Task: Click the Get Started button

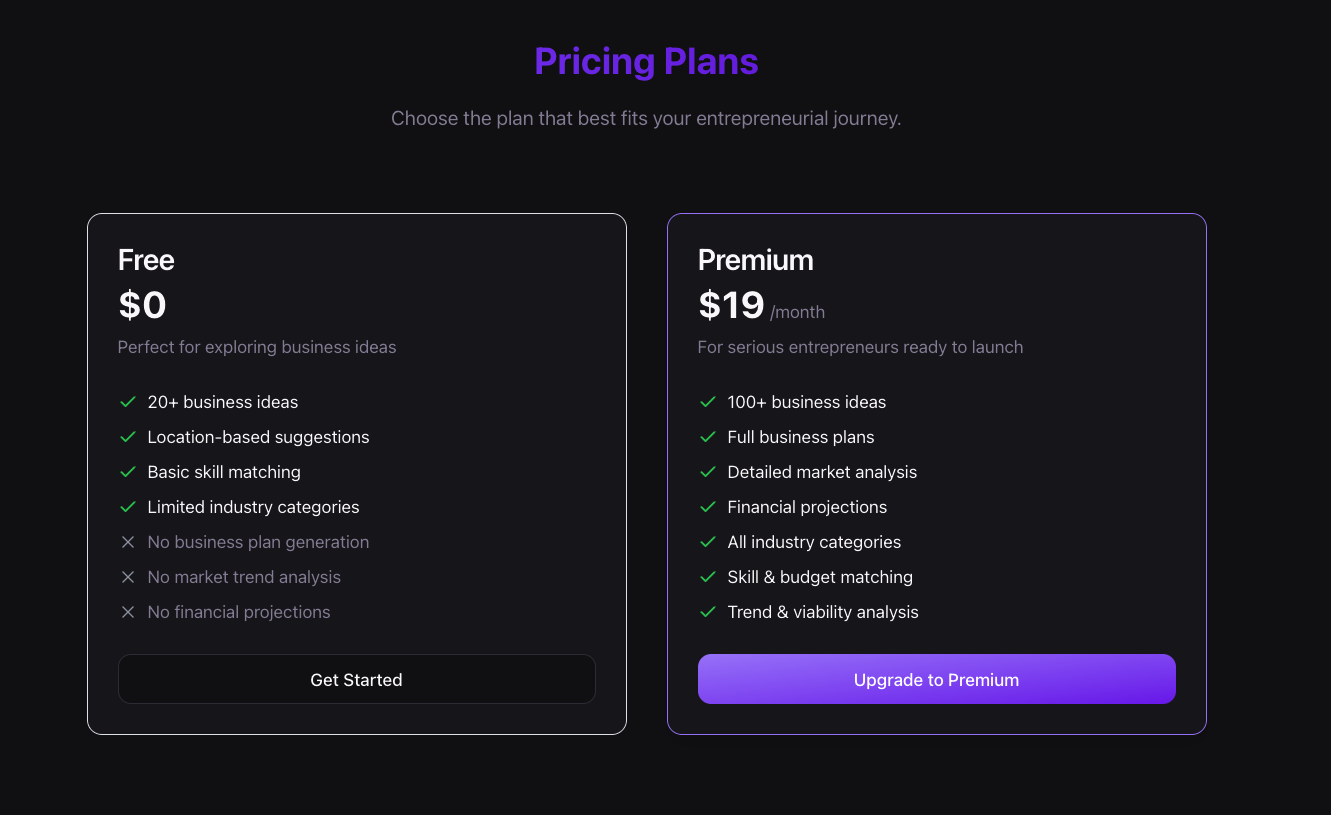Action: click(356, 680)
